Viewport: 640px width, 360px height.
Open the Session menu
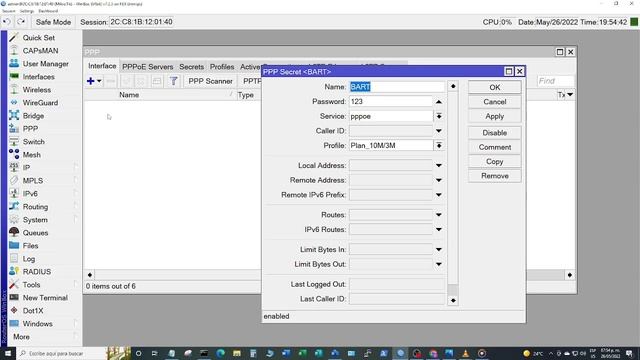click(x=9, y=11)
